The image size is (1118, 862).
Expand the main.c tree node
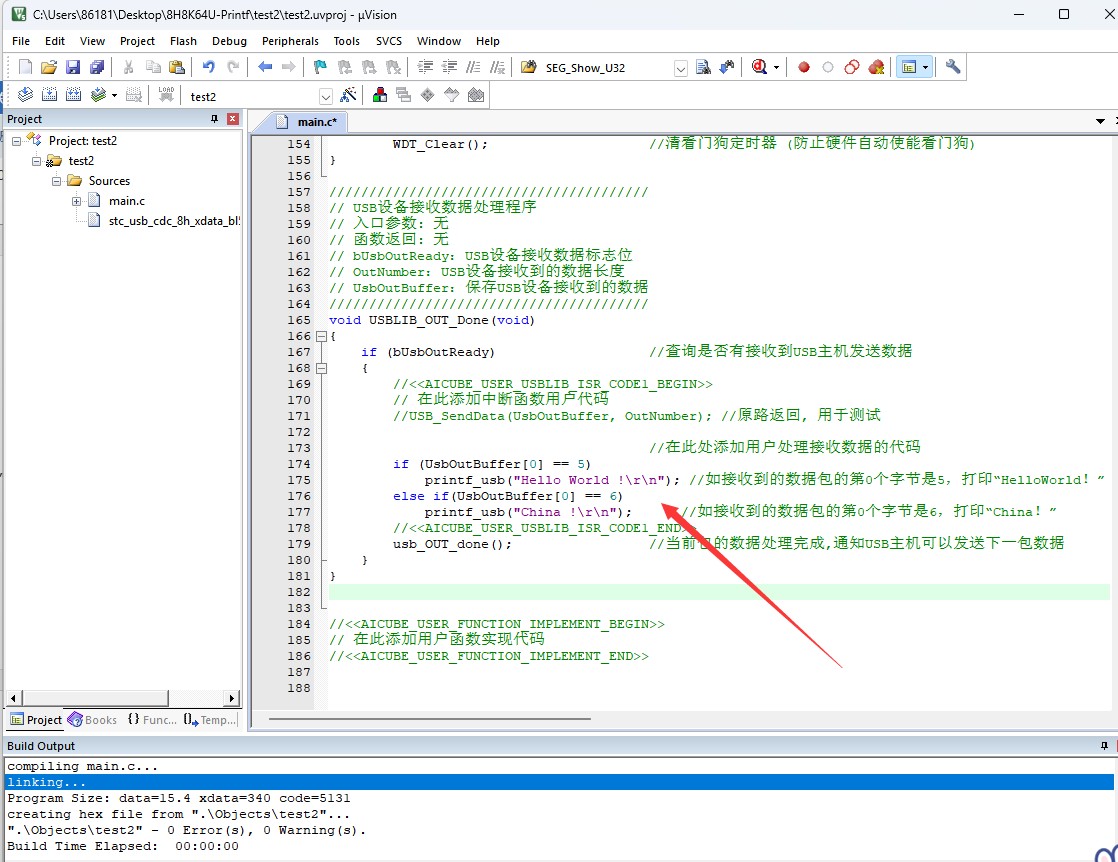(x=76, y=201)
